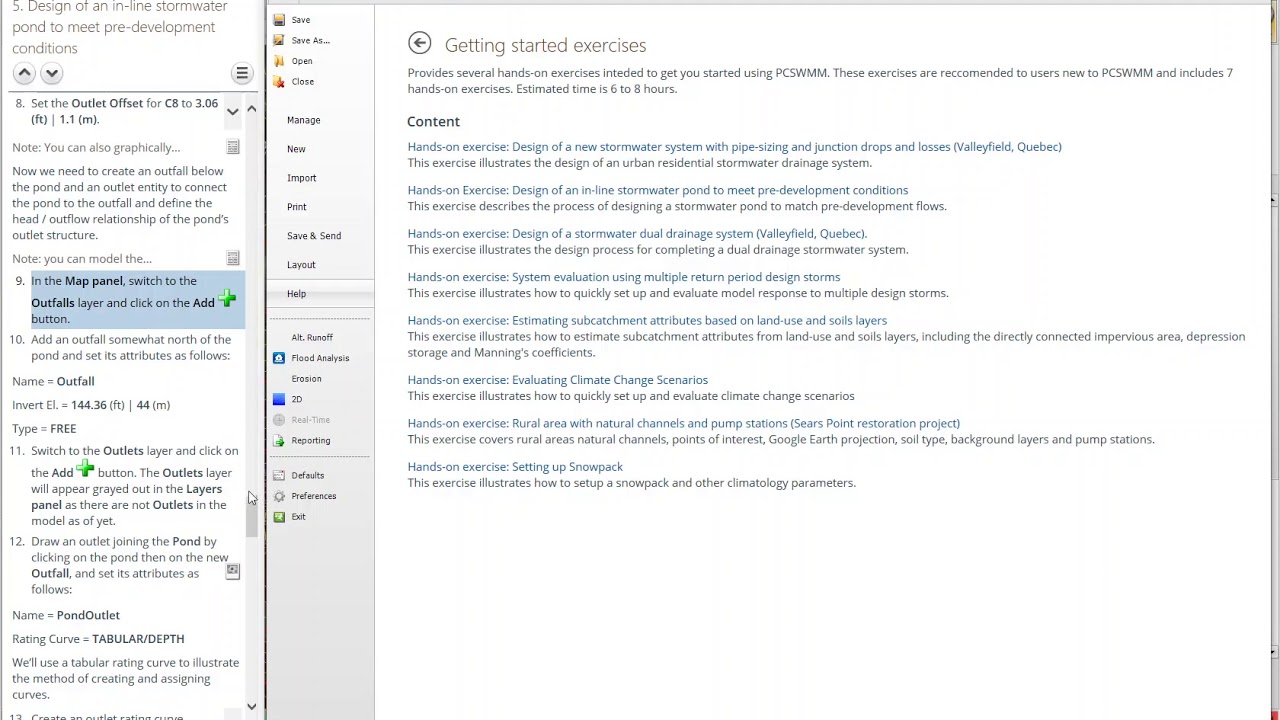Viewport: 1280px width, 720px height.
Task: Click step 8 Outlet Offset instruction text
Action: coord(124,111)
